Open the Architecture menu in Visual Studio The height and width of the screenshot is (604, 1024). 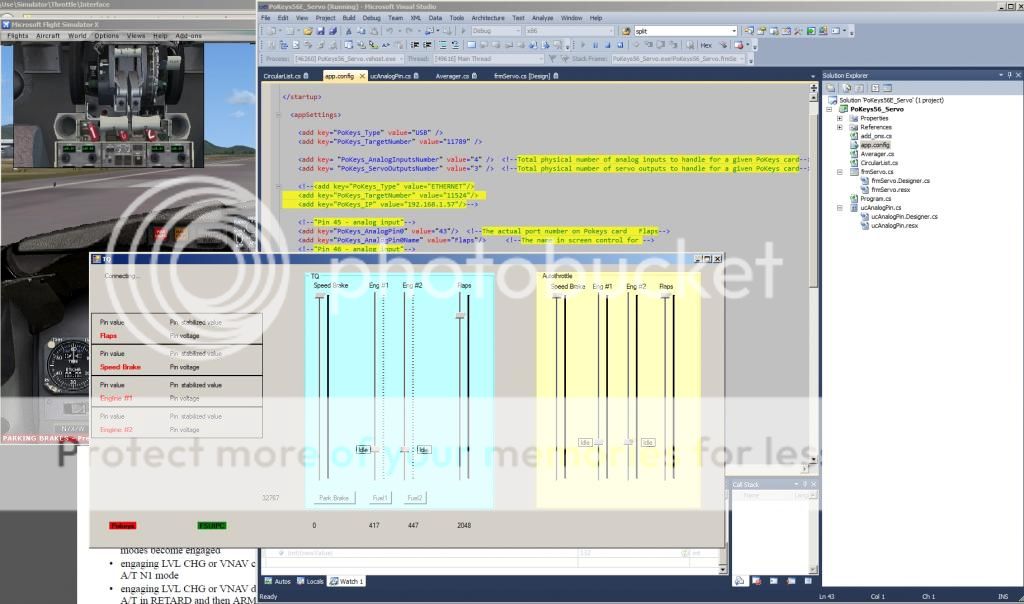point(488,18)
